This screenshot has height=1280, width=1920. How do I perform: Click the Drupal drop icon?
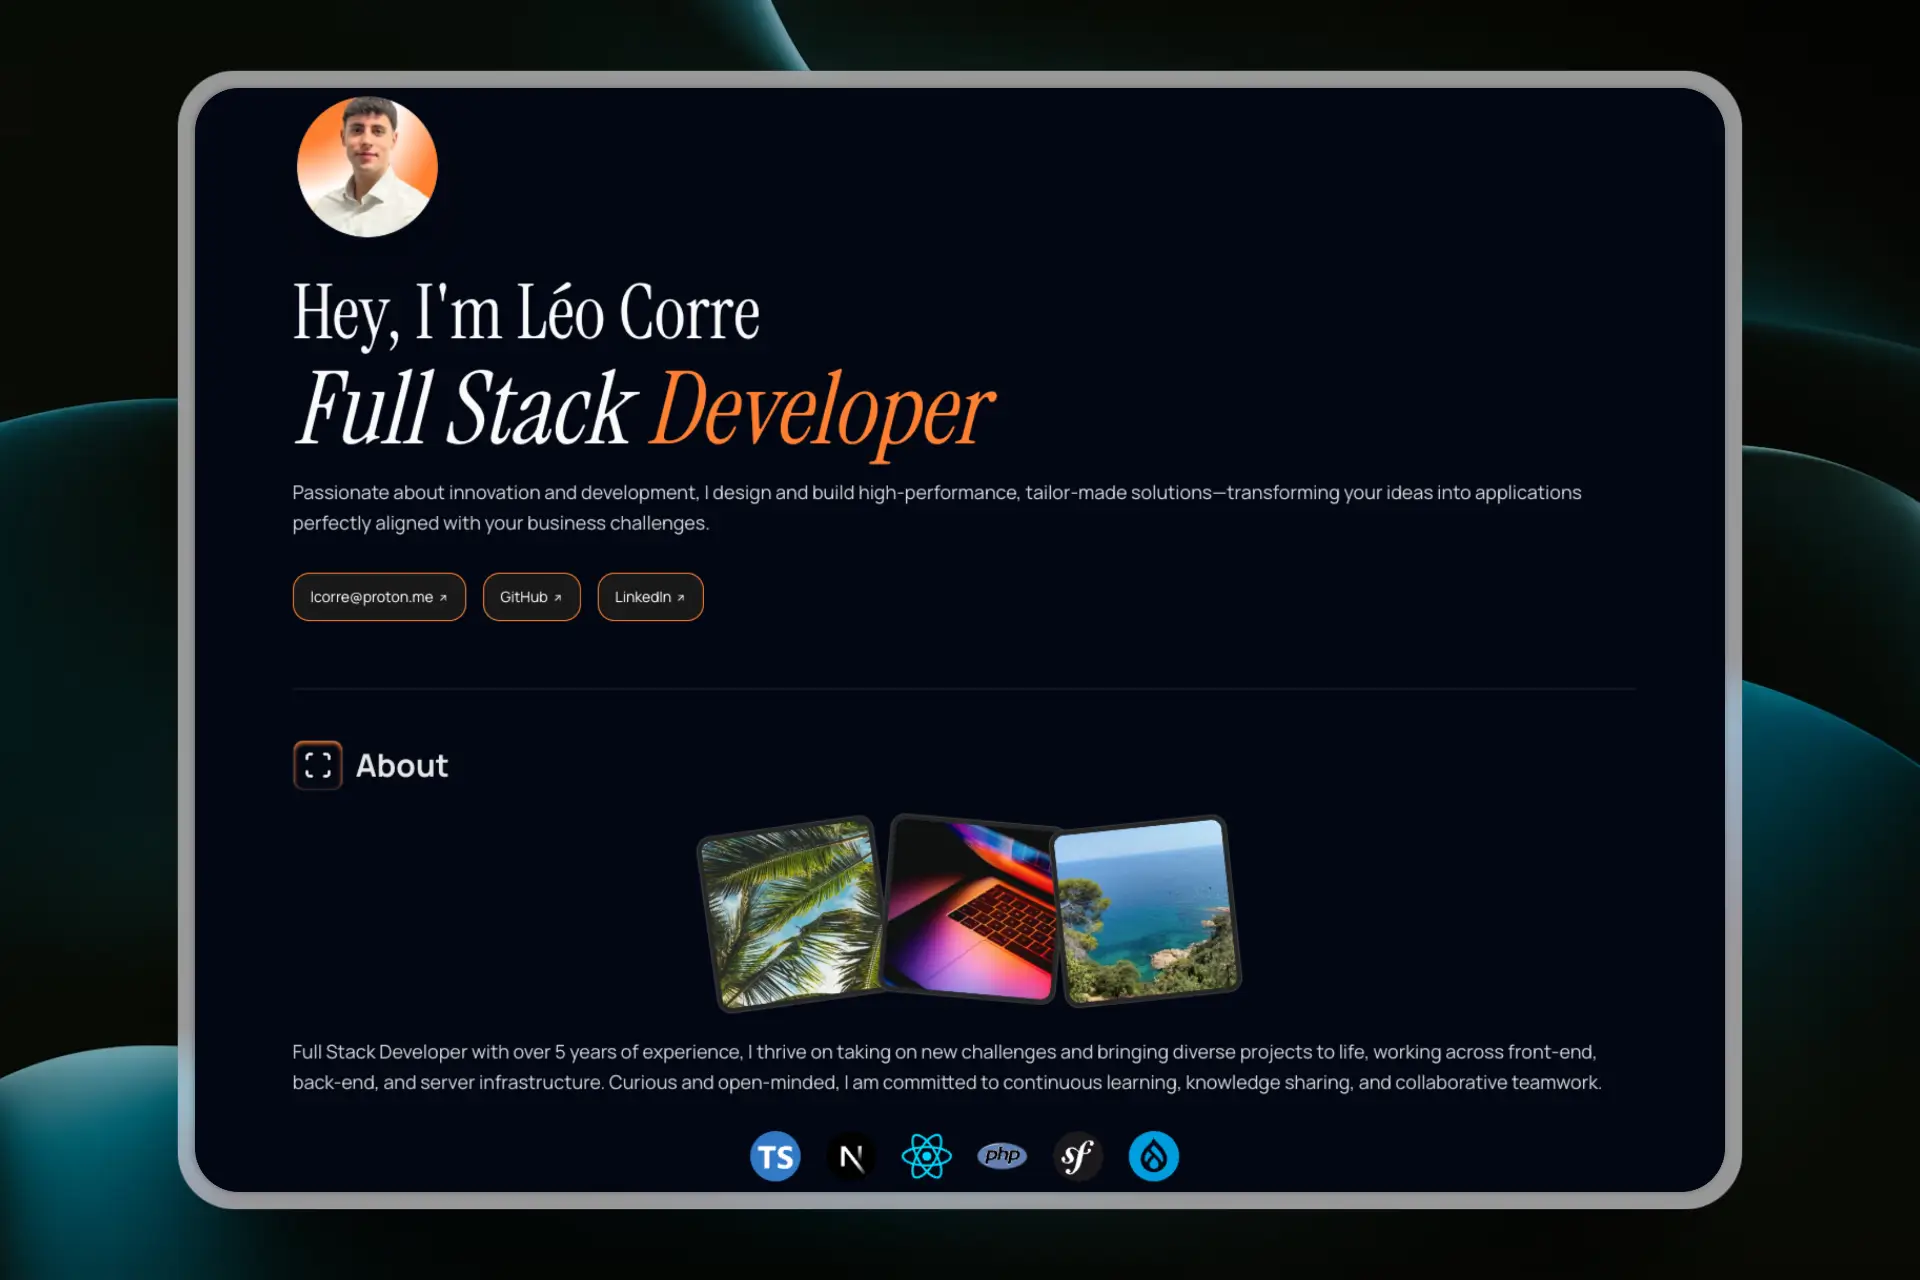(1153, 1156)
